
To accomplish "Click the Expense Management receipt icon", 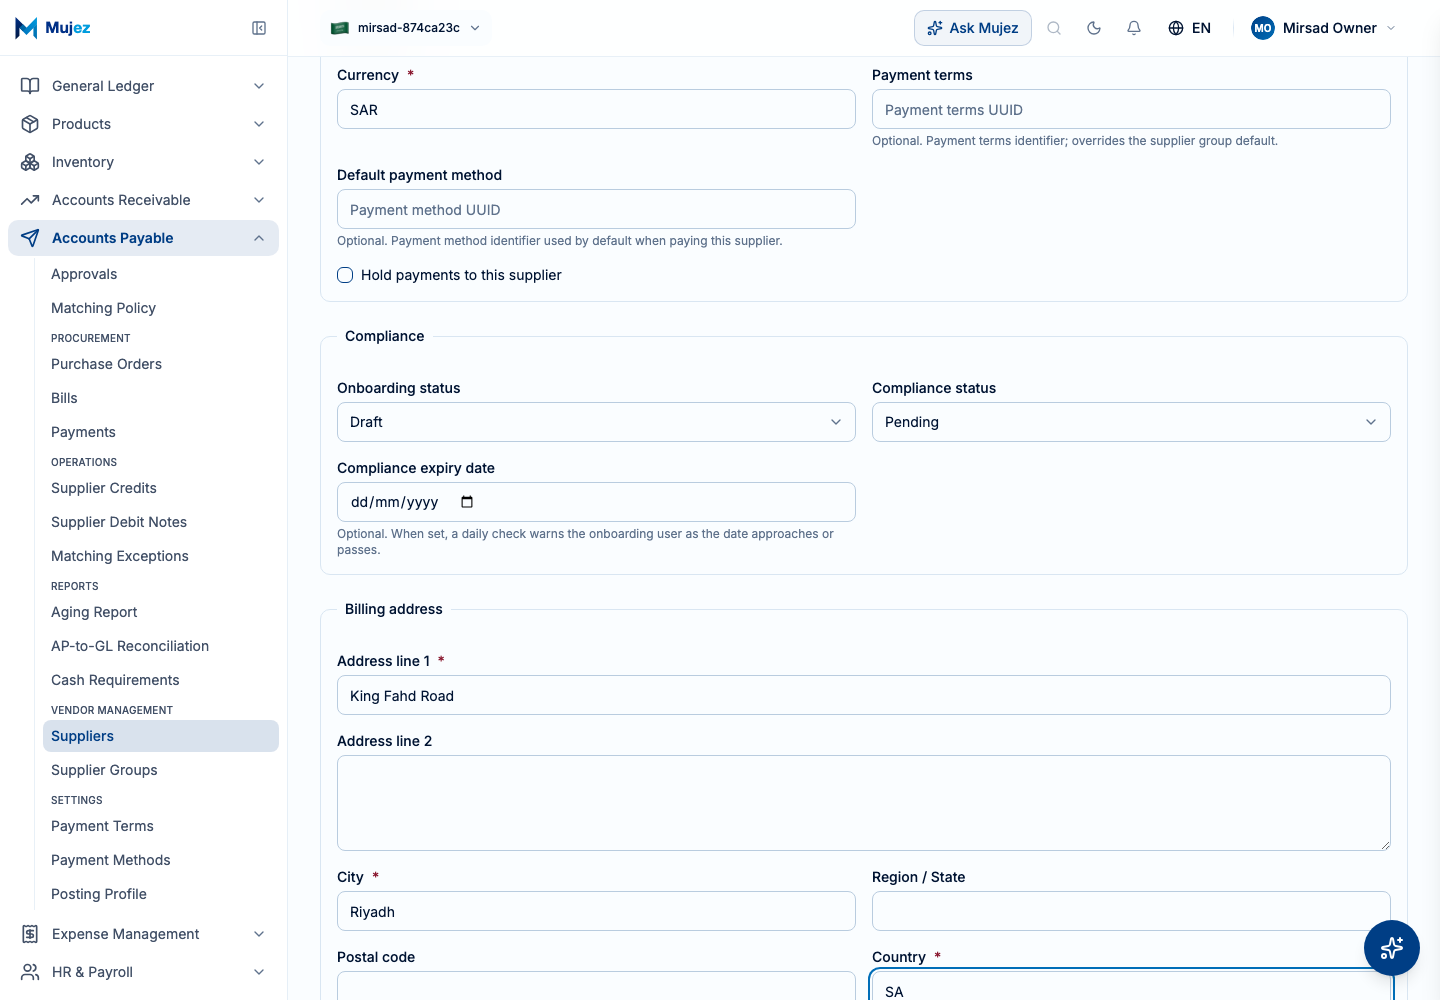I will pos(30,934).
